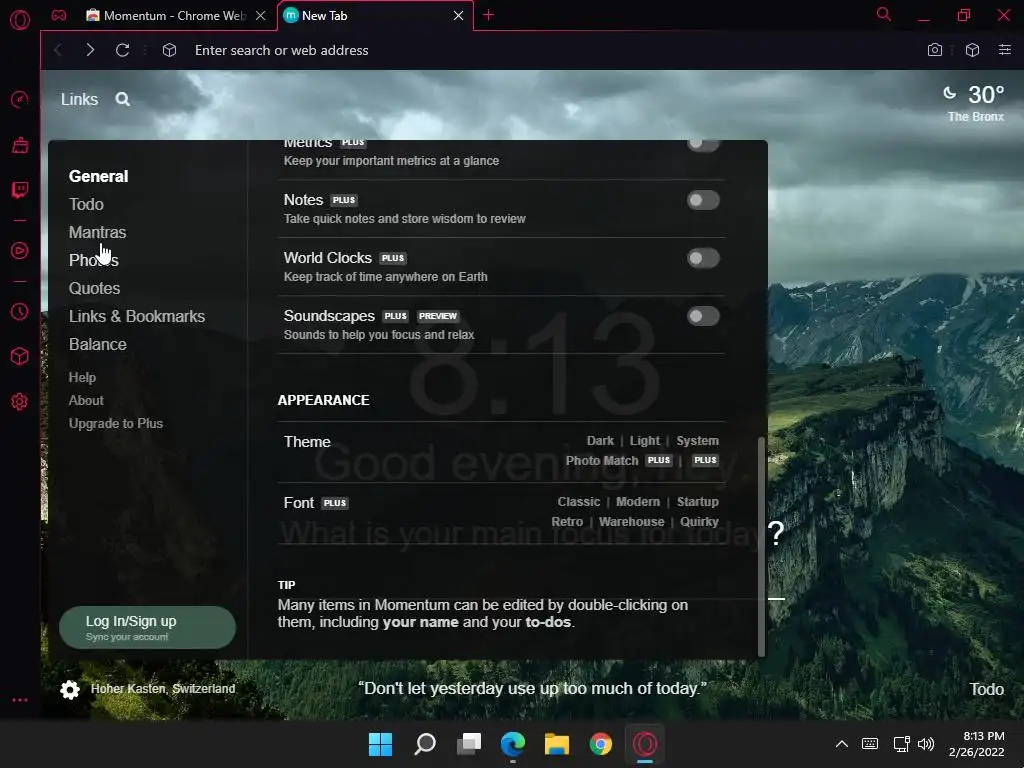Click the three-dot sidebar setup icon
Image resolution: width=1024 pixels, height=768 pixels.
(x=20, y=700)
